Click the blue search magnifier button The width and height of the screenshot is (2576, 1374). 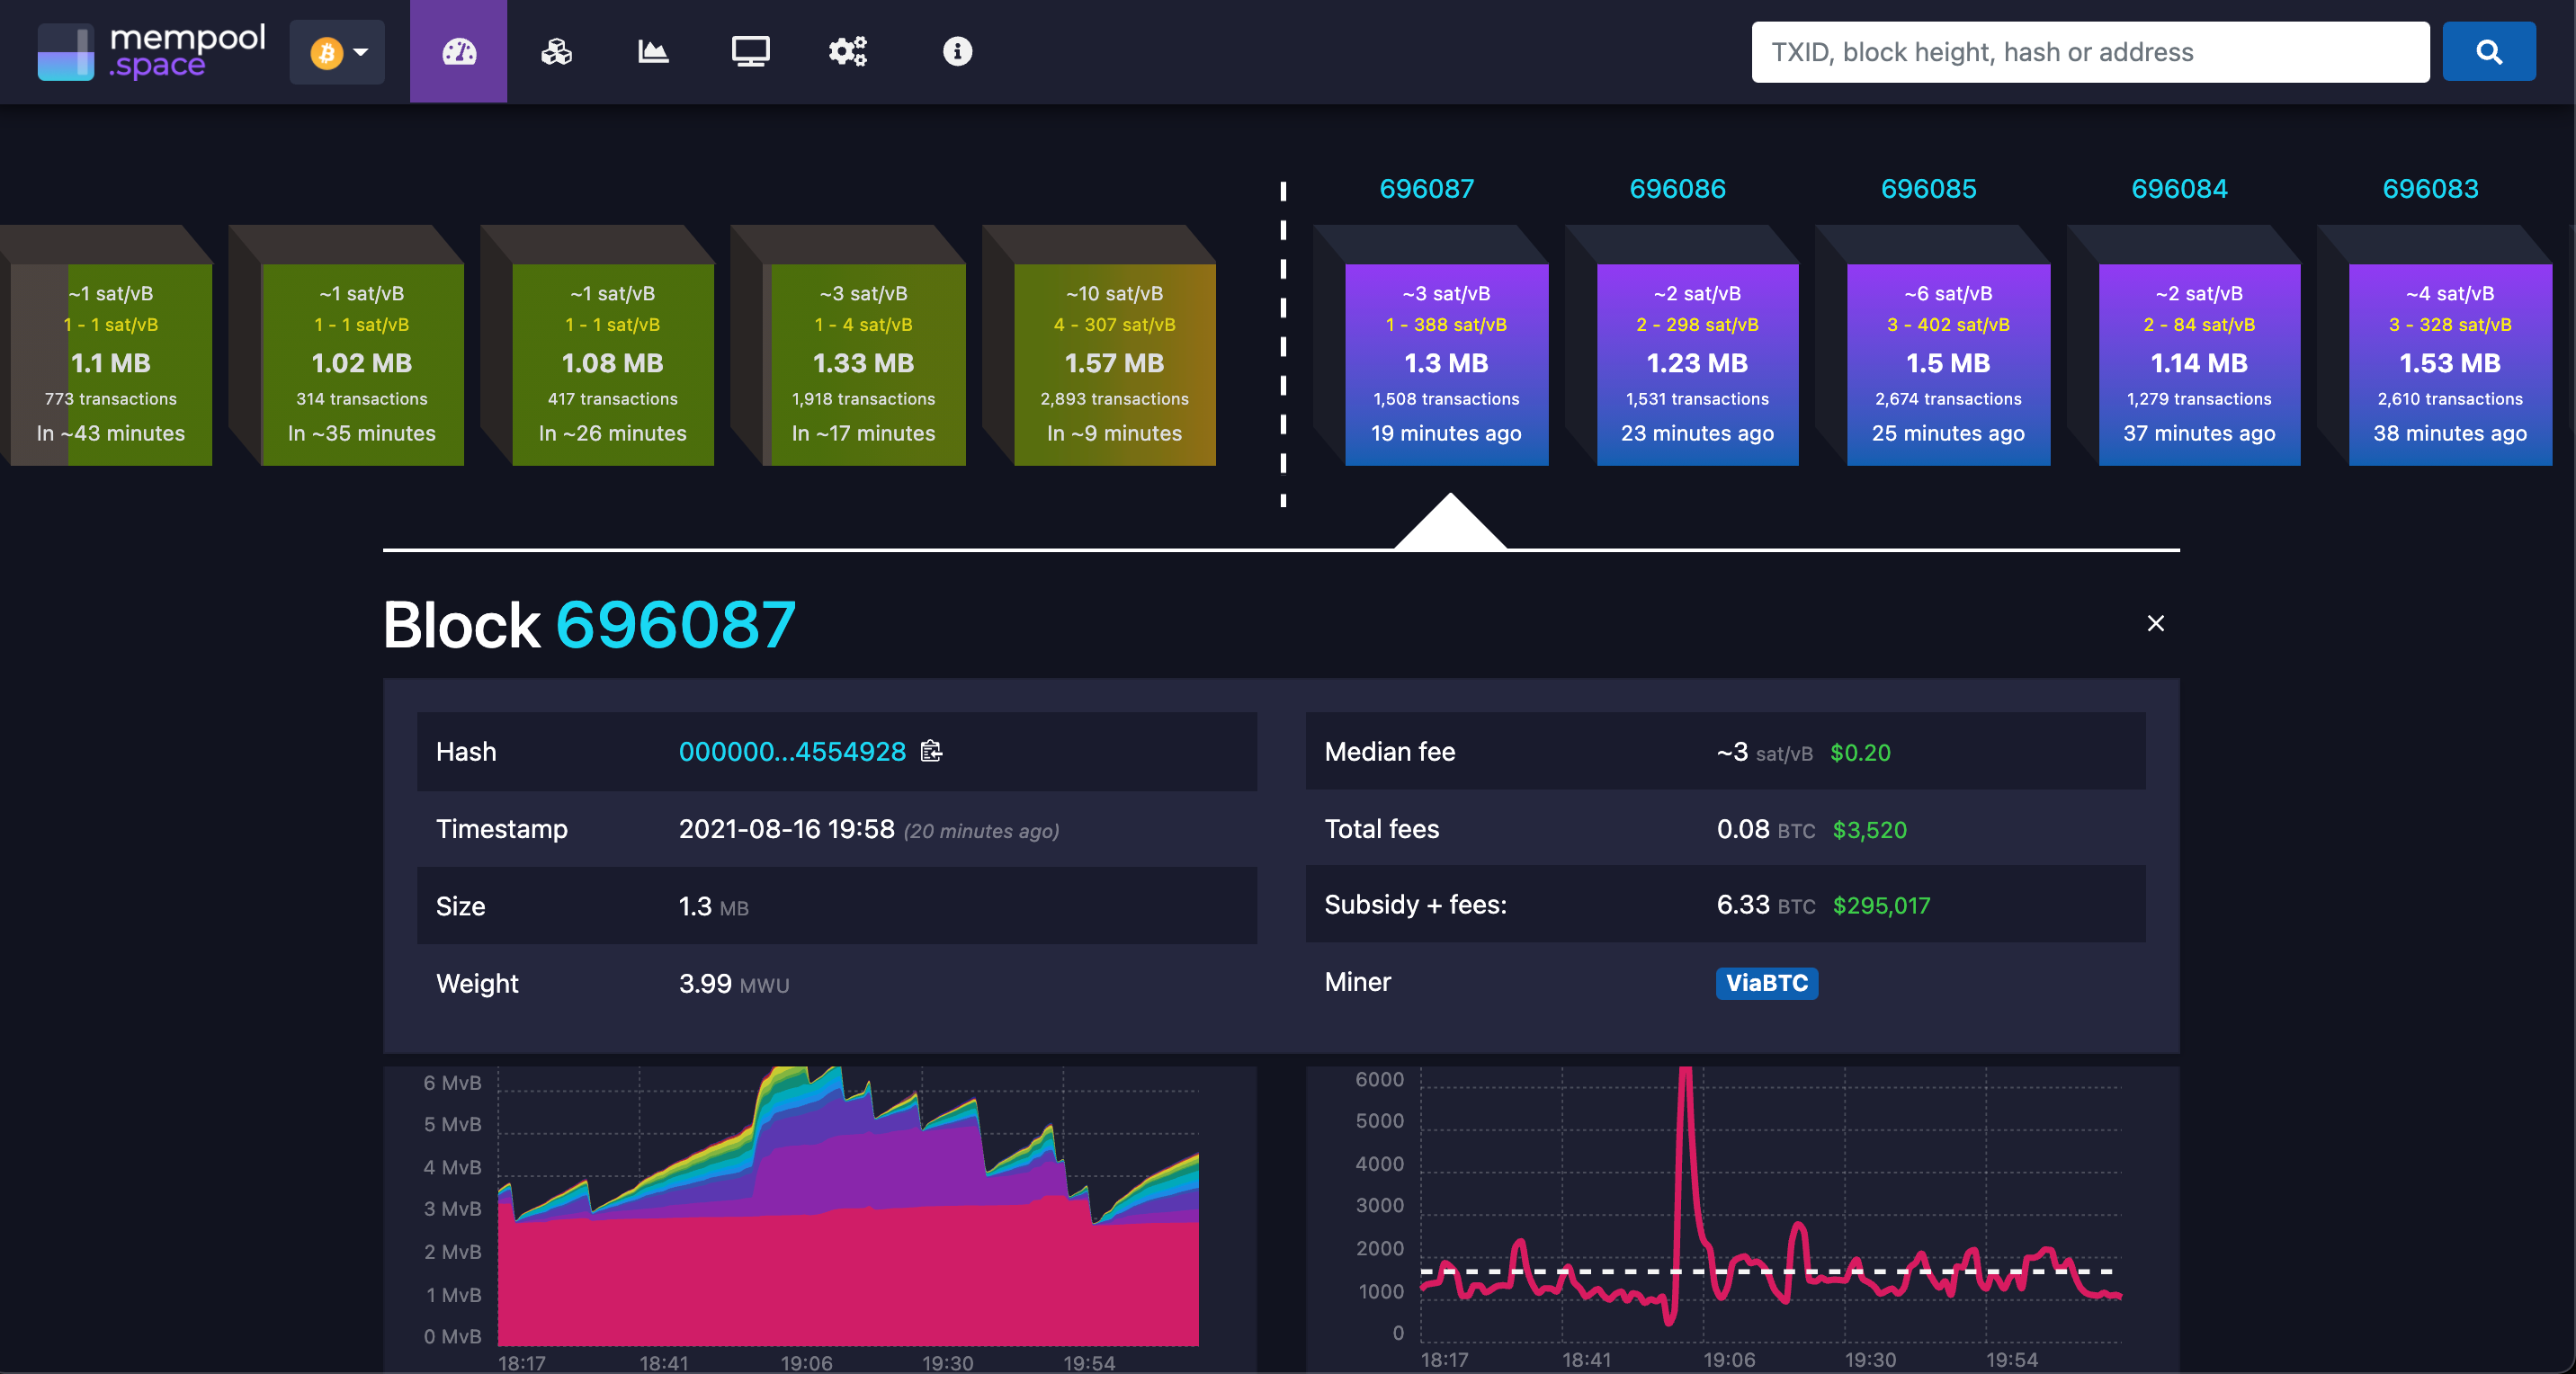pyautogui.click(x=2489, y=52)
